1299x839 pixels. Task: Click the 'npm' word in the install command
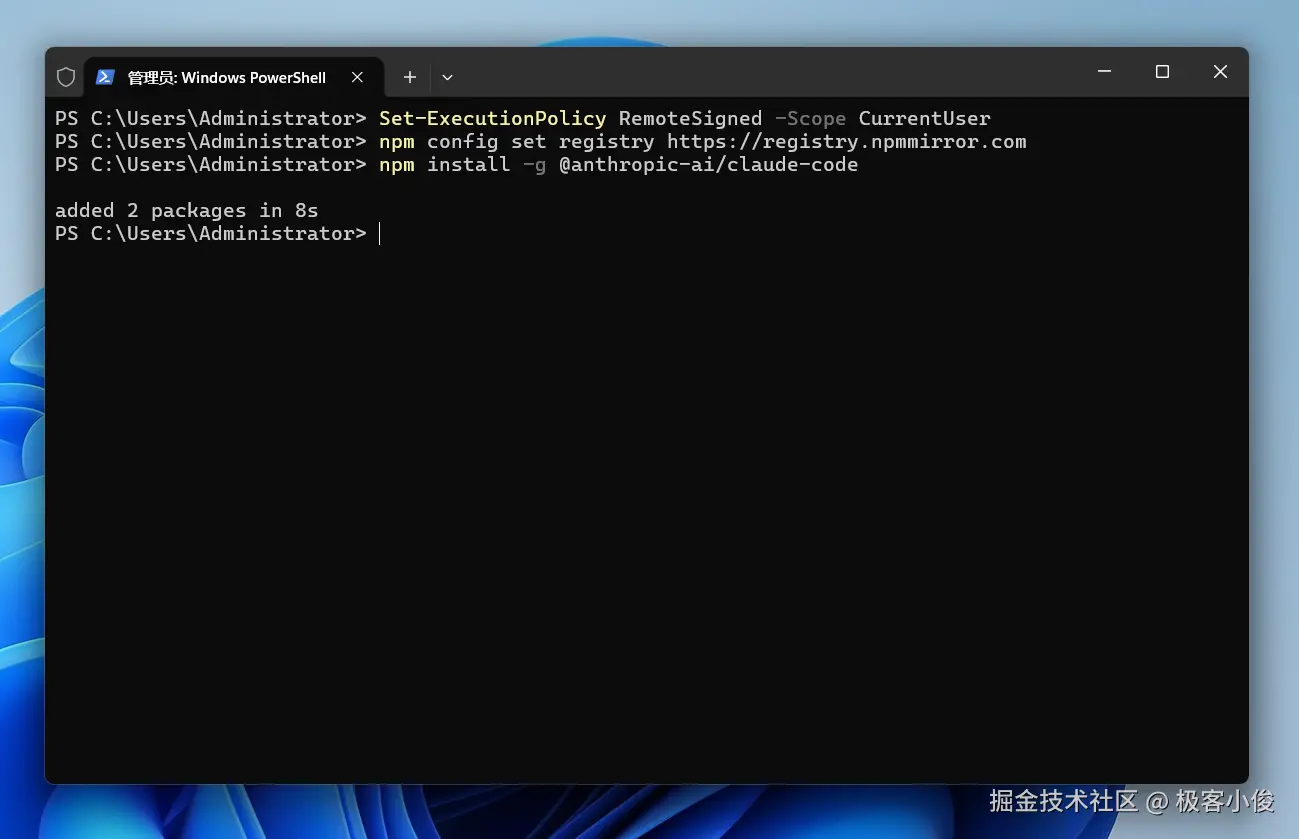(396, 164)
